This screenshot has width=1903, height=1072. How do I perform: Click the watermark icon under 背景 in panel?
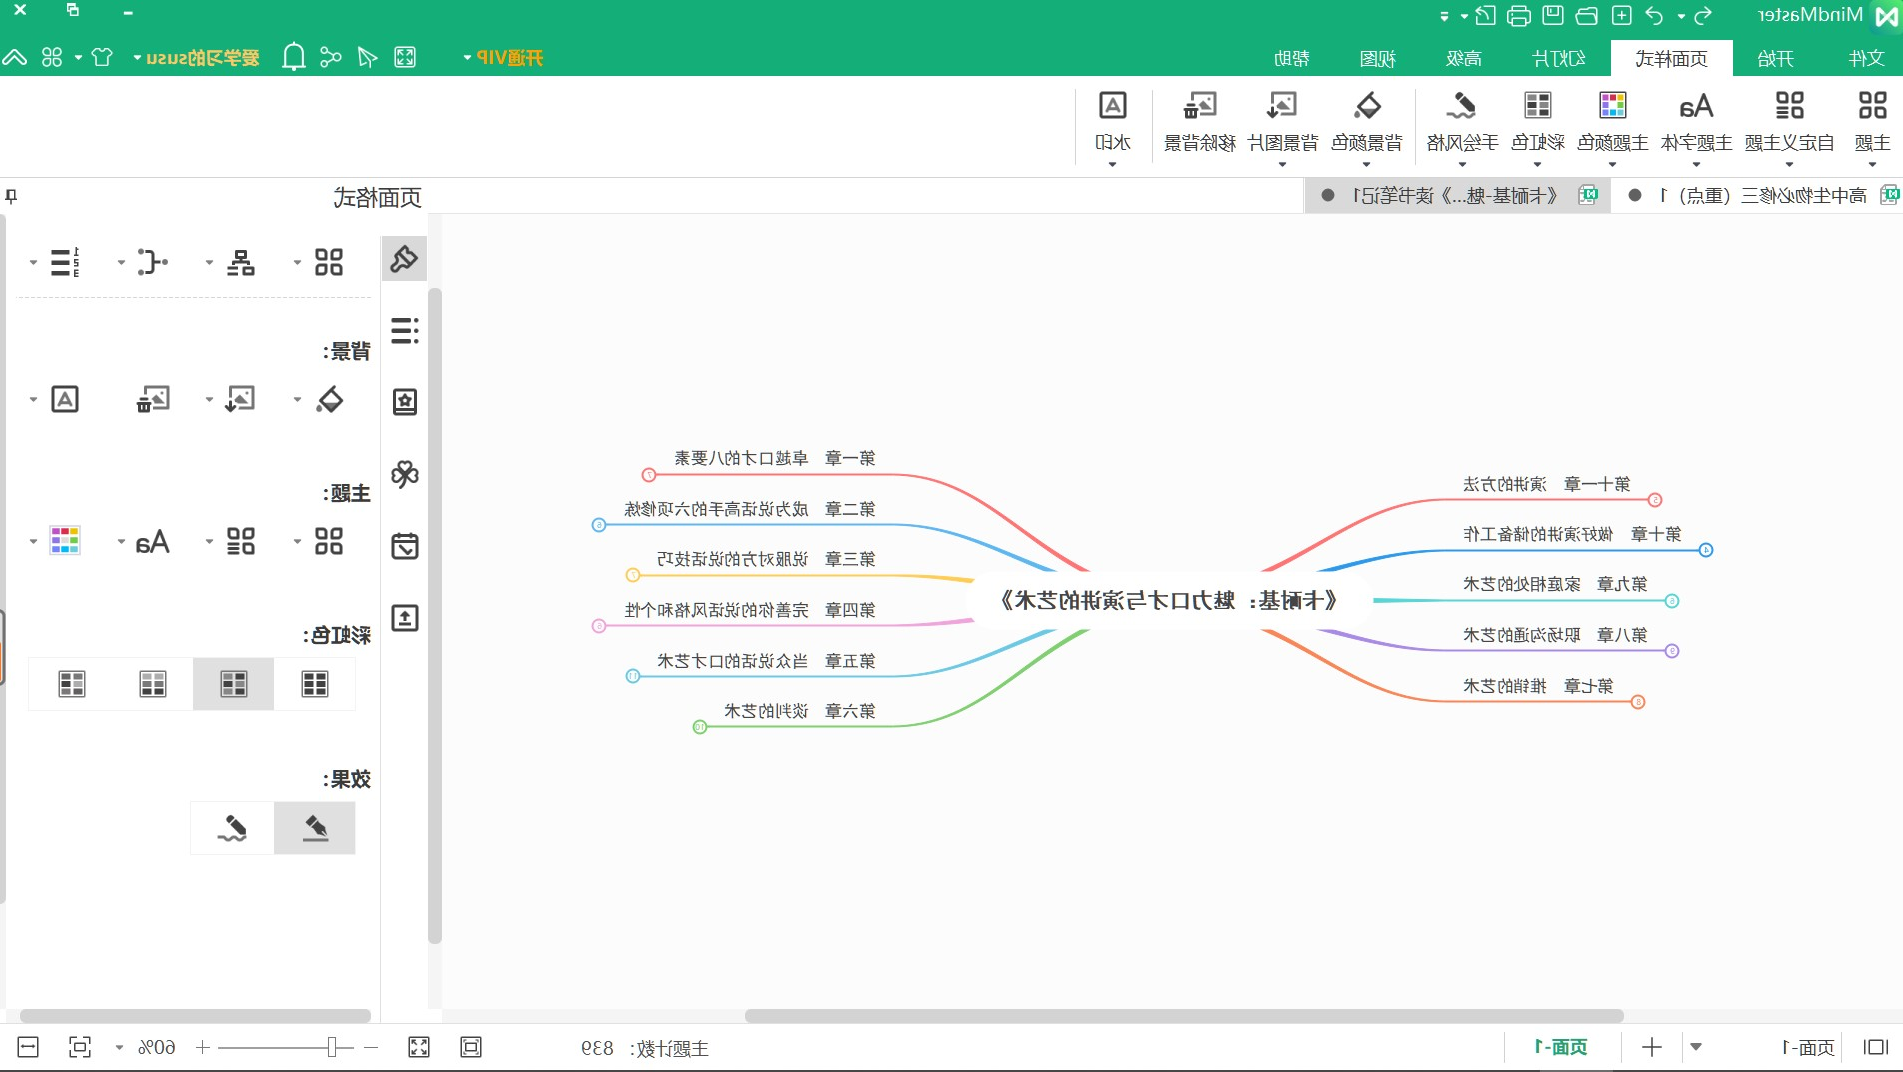click(65, 399)
